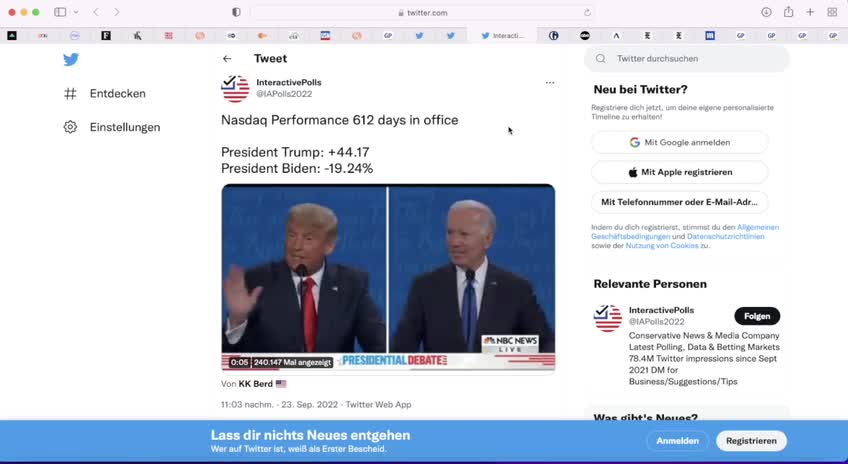Click the privacy shield icon in toolbar
848x464 pixels.
(236, 12)
